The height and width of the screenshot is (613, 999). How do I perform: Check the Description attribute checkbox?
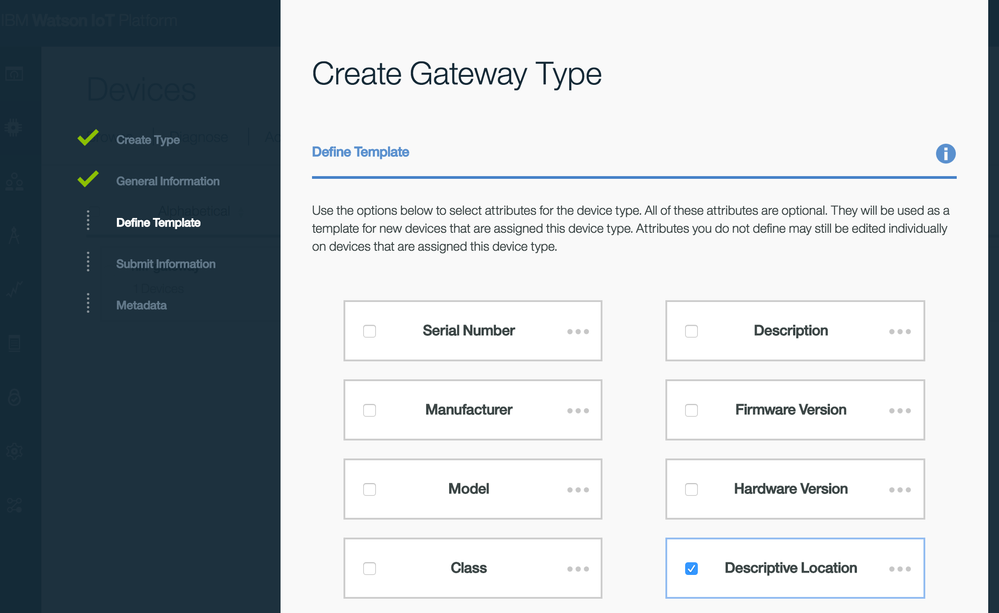[691, 331]
